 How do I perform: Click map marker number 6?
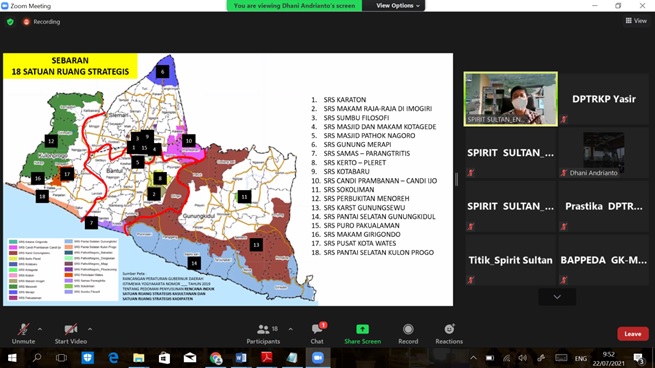coord(162,71)
